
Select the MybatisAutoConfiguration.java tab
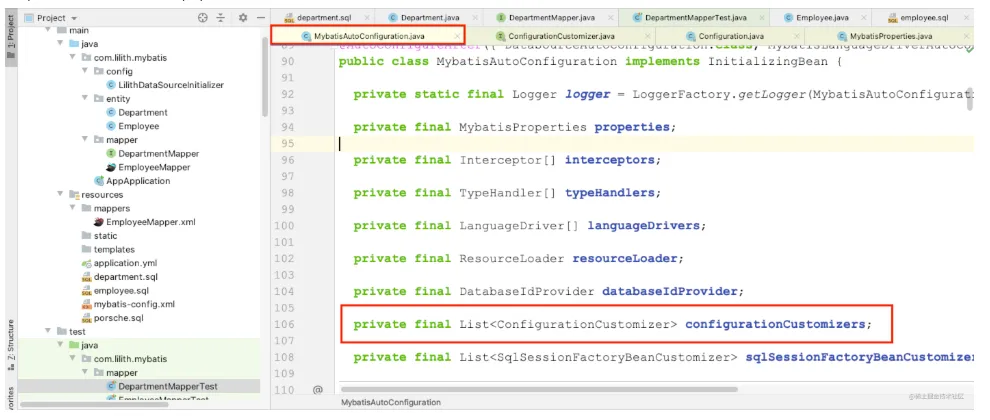click(369, 36)
